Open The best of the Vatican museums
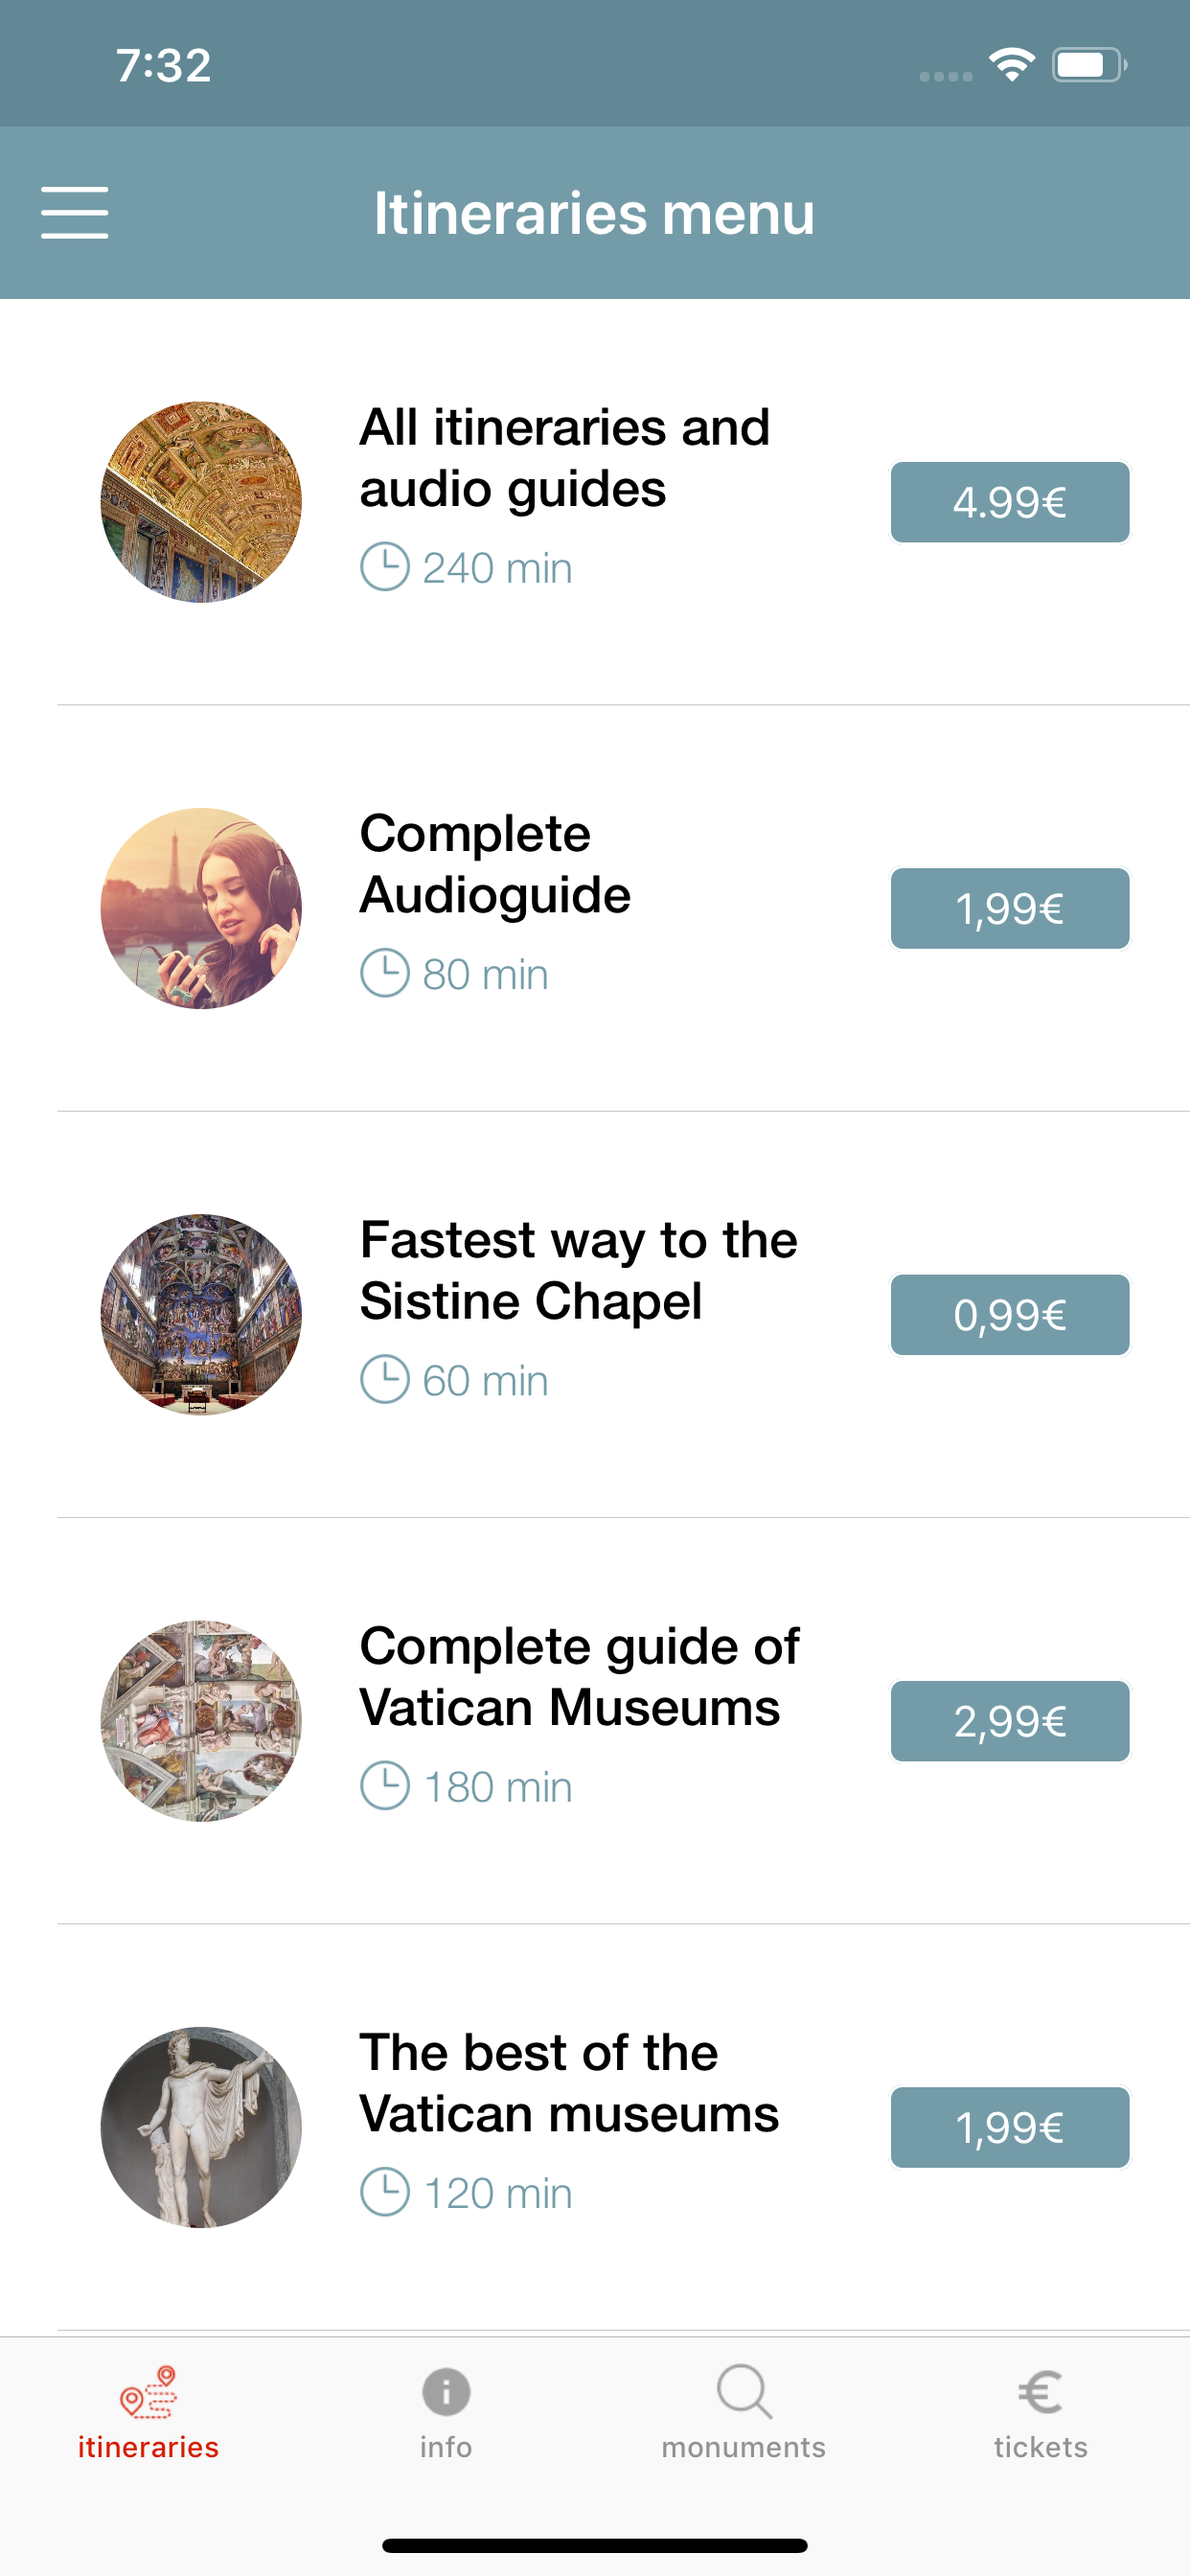The width and height of the screenshot is (1190, 2576). (x=569, y=2083)
